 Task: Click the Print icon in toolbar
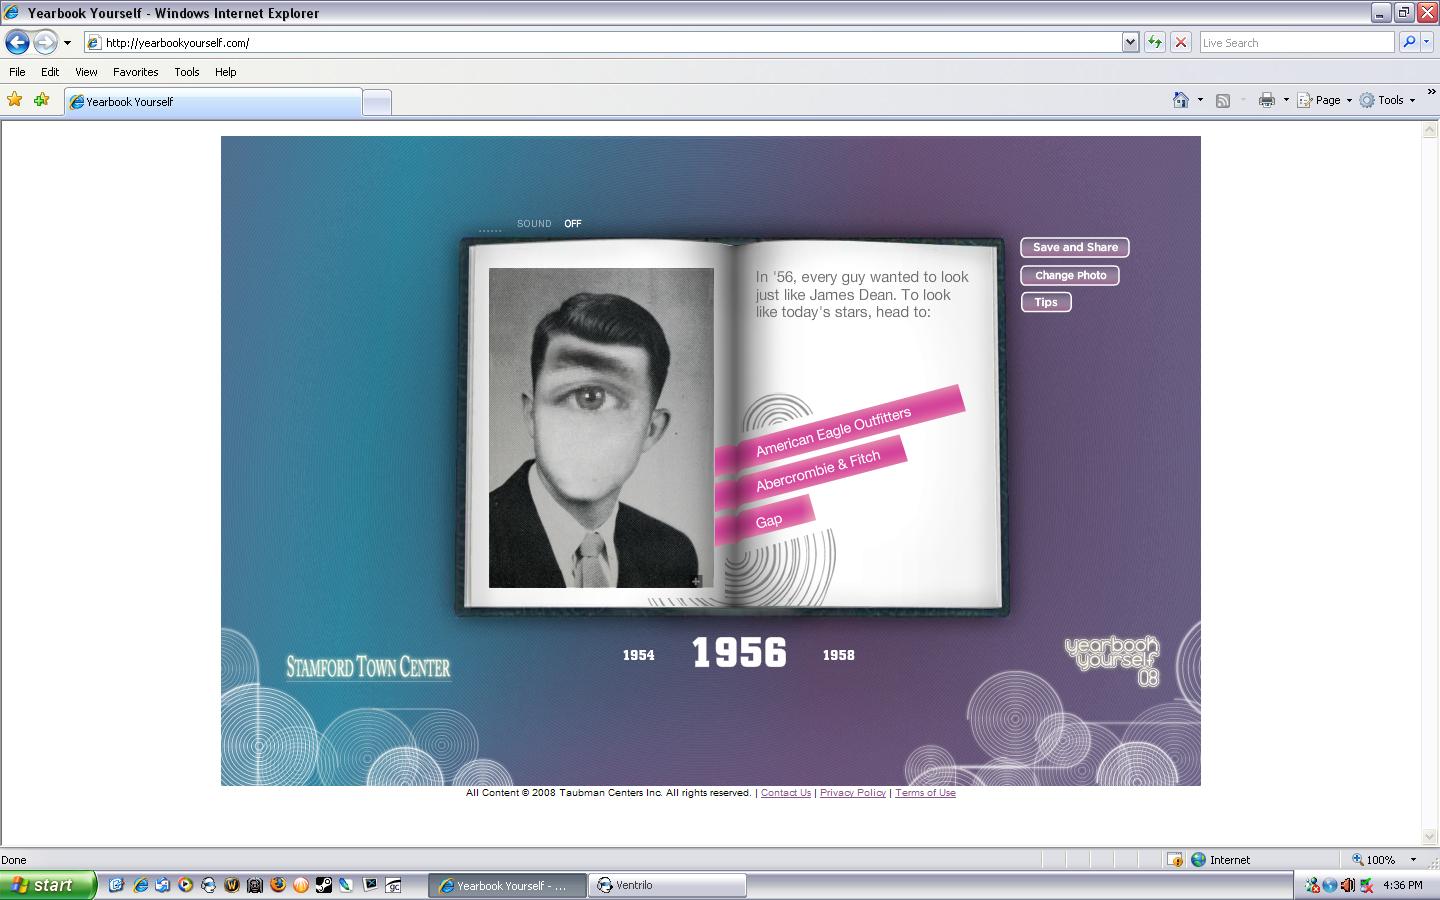[x=1267, y=100]
